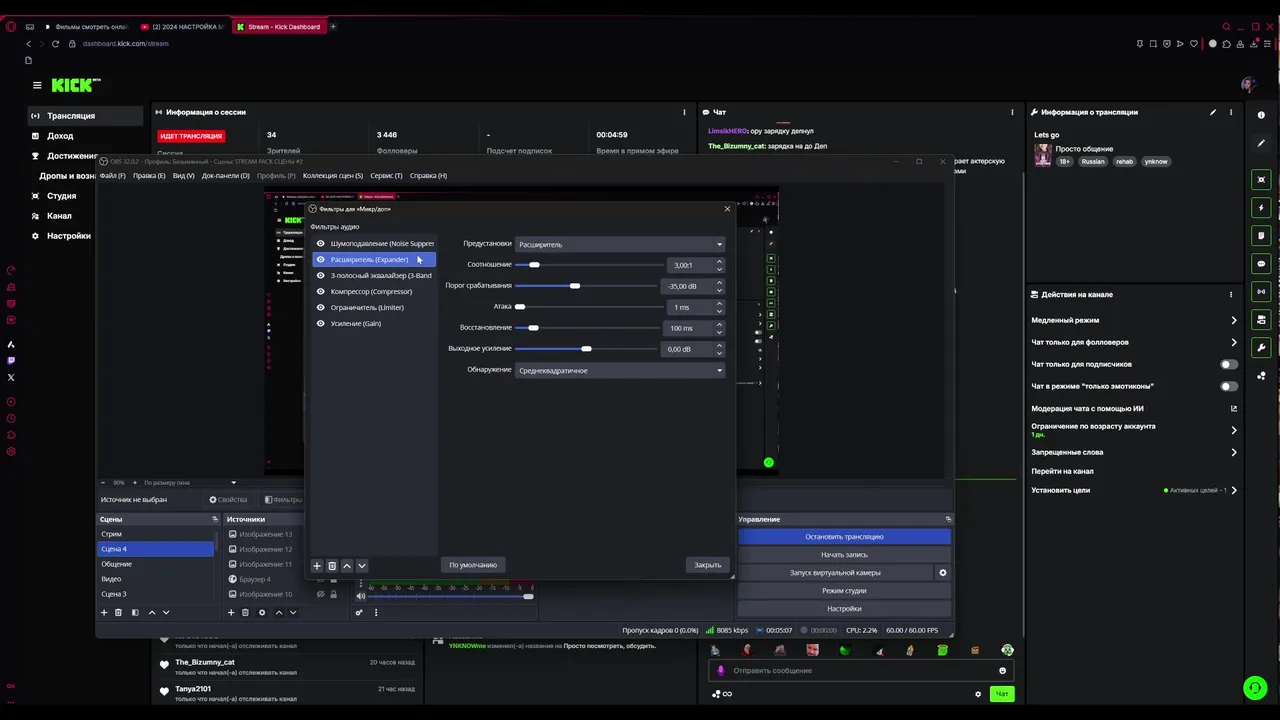
Task: Open the Kick hamburger menu icon
Action: point(37,85)
